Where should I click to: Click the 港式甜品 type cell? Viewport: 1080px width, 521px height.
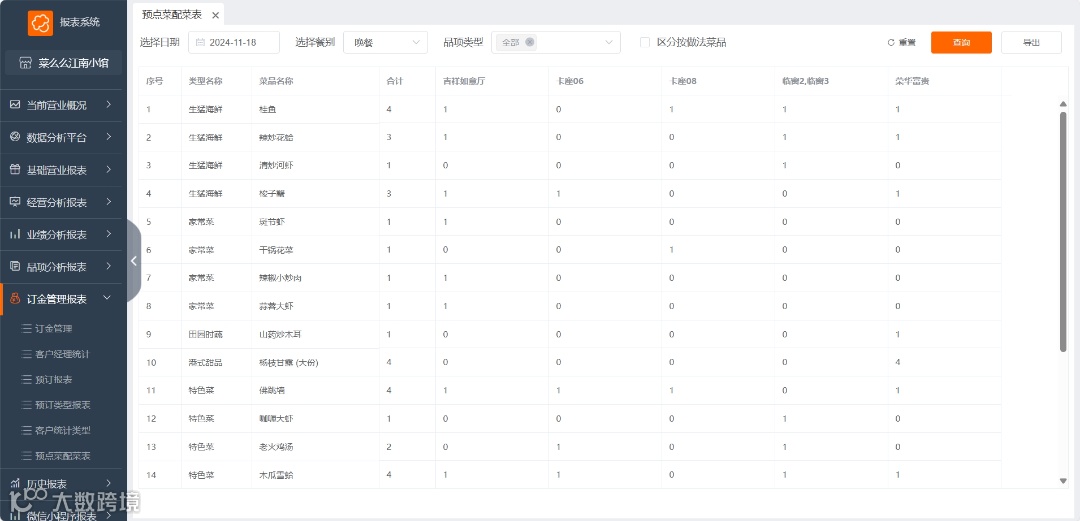(205, 362)
